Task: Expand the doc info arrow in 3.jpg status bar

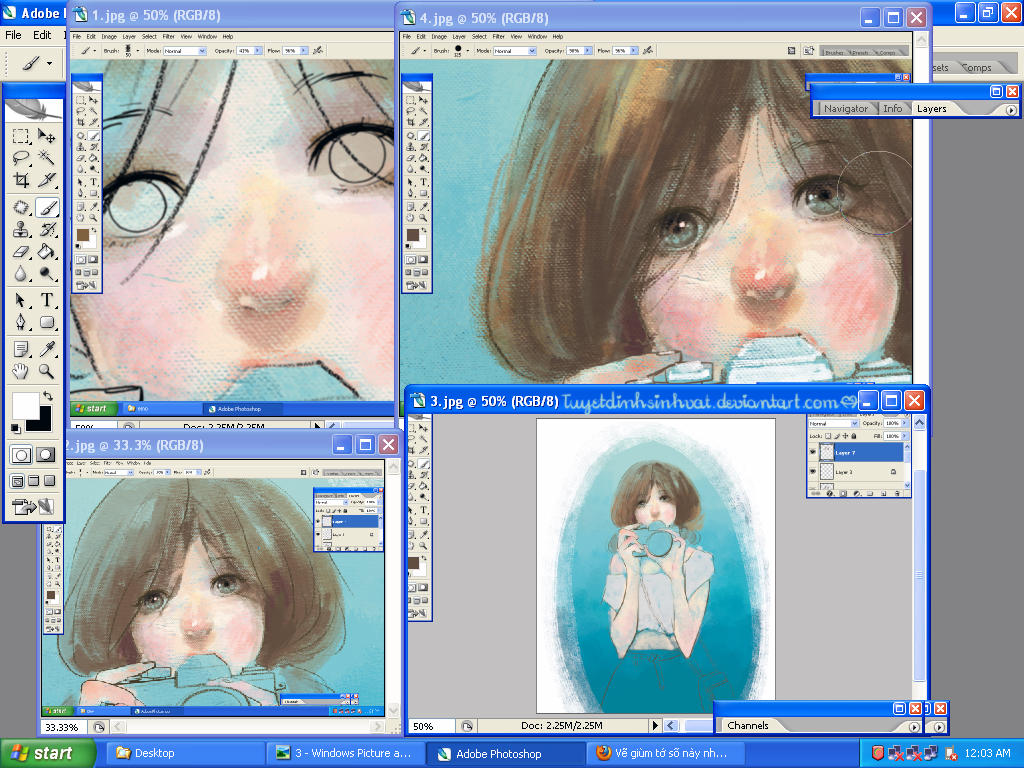Action: [656, 726]
